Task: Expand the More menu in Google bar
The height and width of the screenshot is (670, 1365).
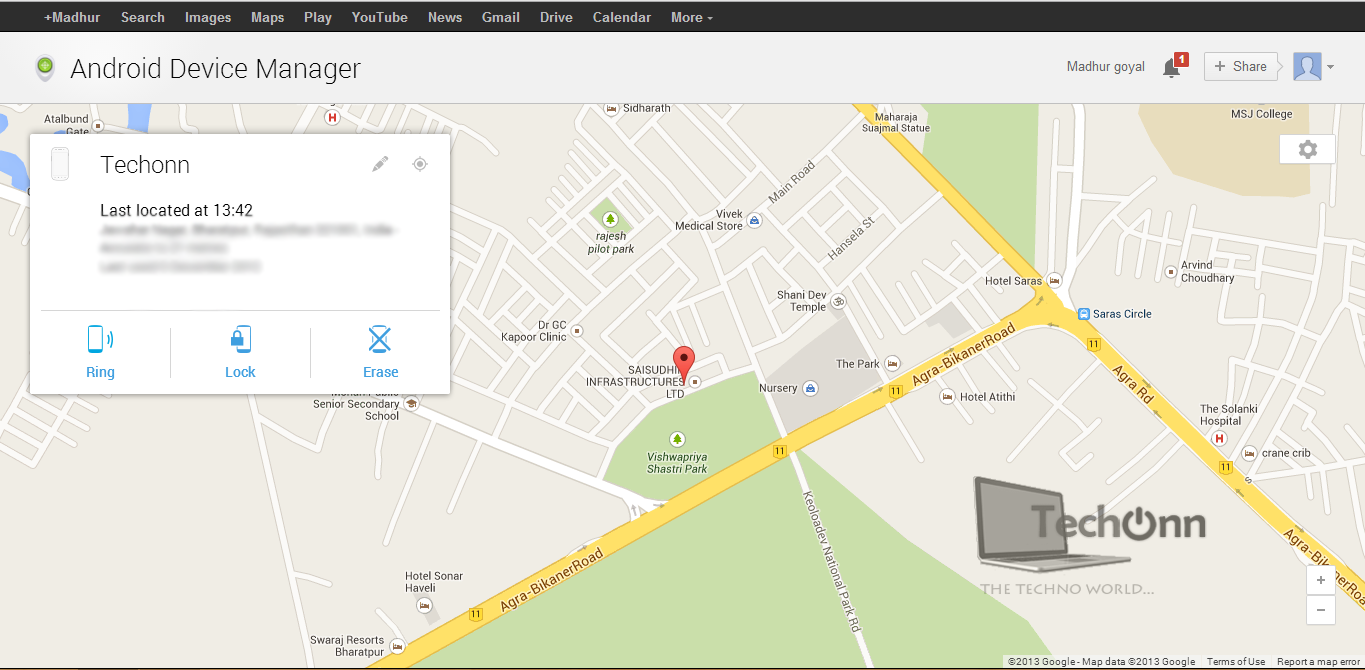Action: (x=692, y=17)
